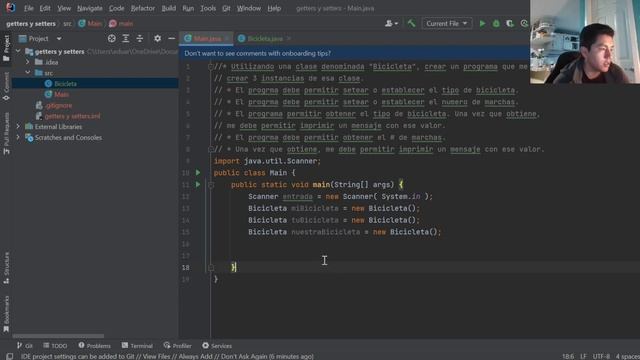Run the current file with green play button
Viewport: 640px width, 360px height.
[x=482, y=24]
